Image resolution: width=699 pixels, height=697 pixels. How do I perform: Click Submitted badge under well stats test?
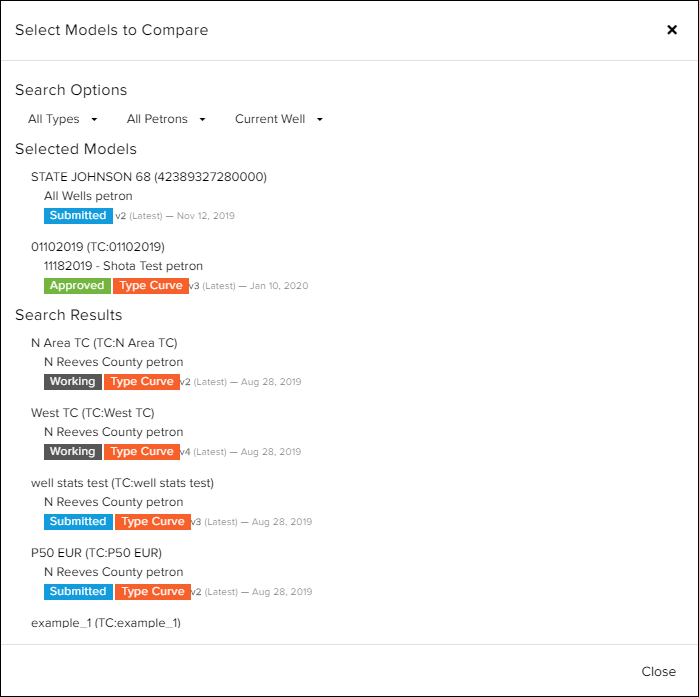coord(78,521)
